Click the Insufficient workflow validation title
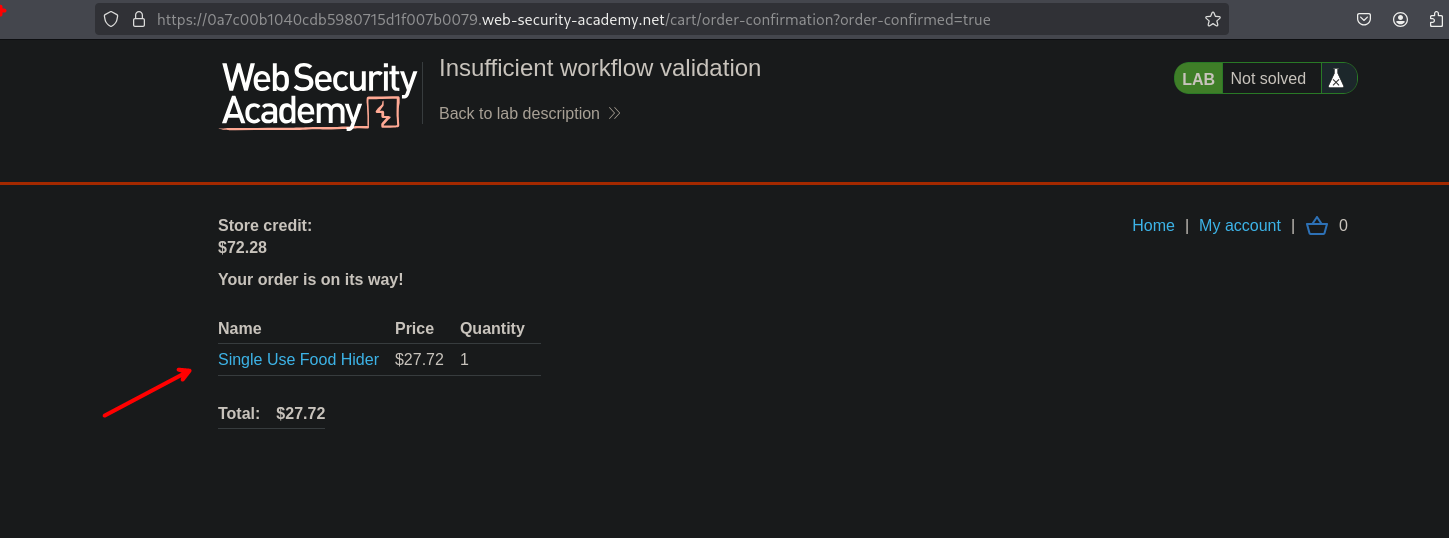The image size is (1449, 538). pos(600,68)
